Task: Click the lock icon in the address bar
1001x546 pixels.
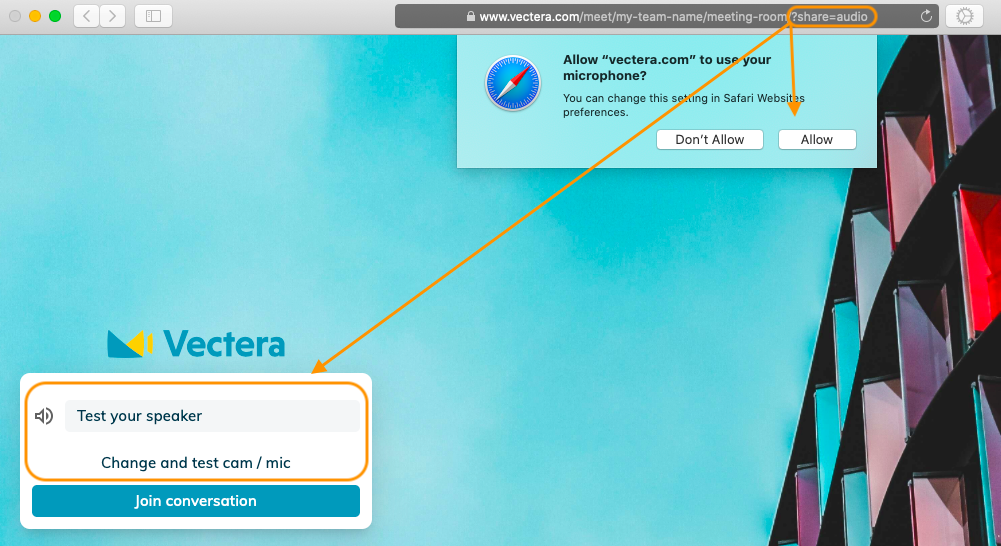Action: pos(470,17)
